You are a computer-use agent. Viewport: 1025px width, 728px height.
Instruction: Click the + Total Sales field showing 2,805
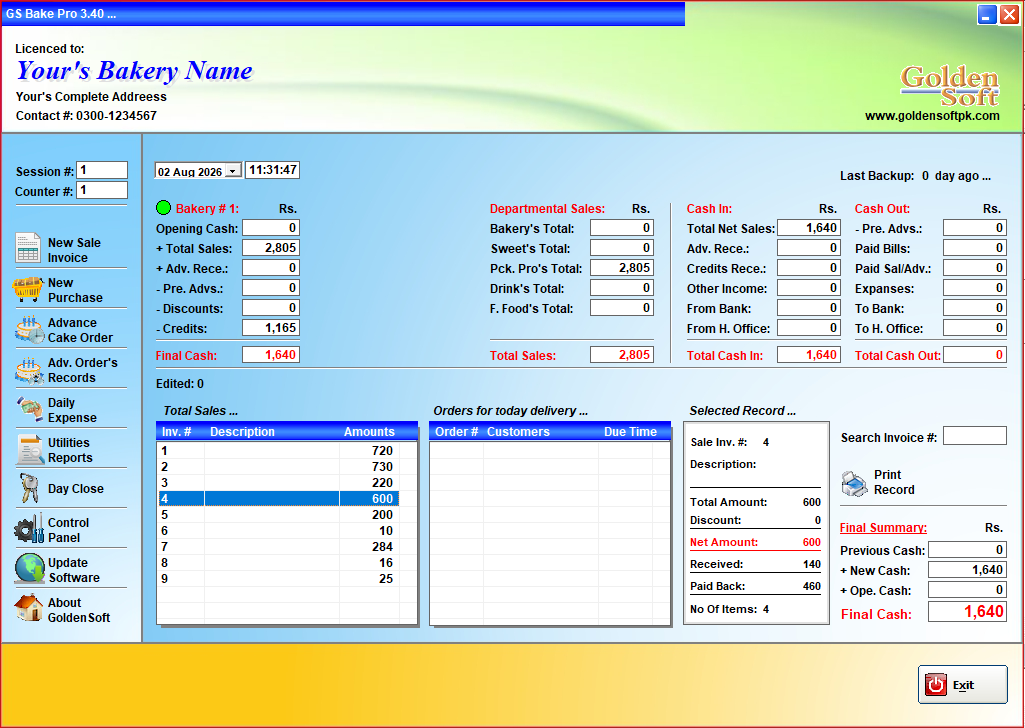point(271,248)
